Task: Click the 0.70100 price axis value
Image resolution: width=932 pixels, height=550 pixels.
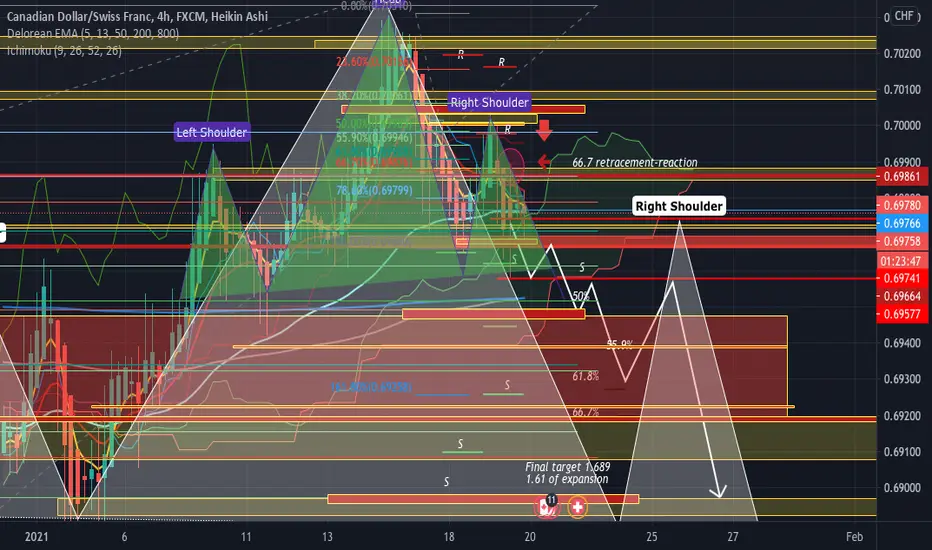Action: (x=902, y=90)
